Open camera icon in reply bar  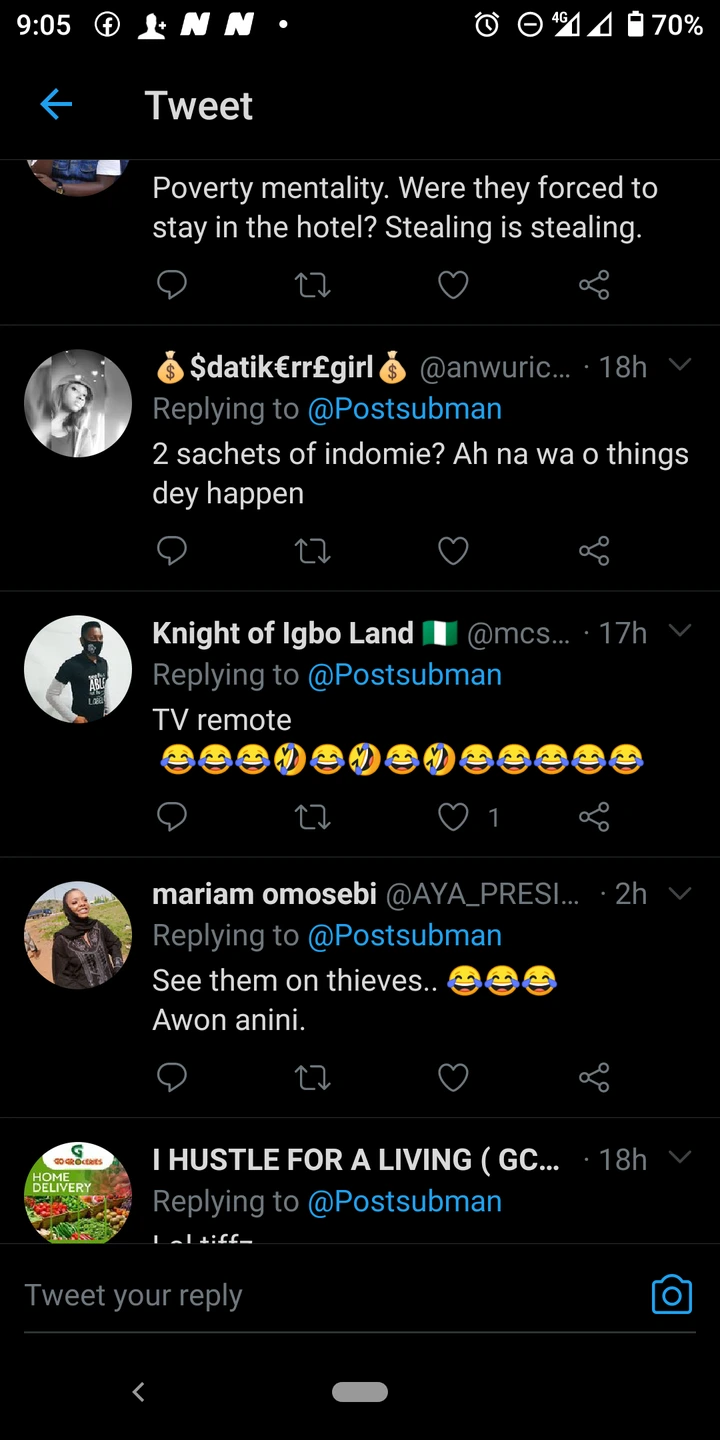point(671,1294)
